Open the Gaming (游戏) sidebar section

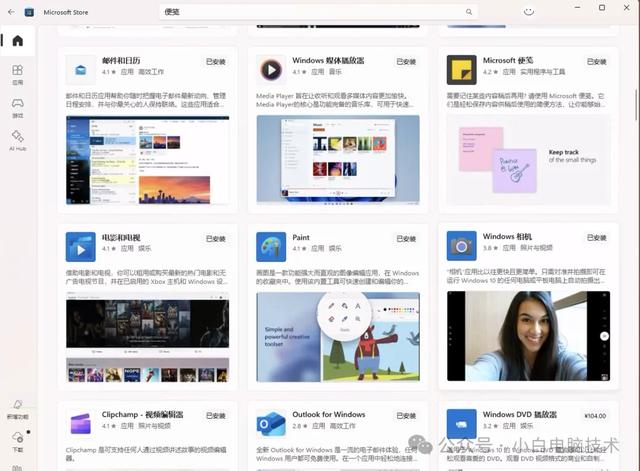(x=18, y=107)
